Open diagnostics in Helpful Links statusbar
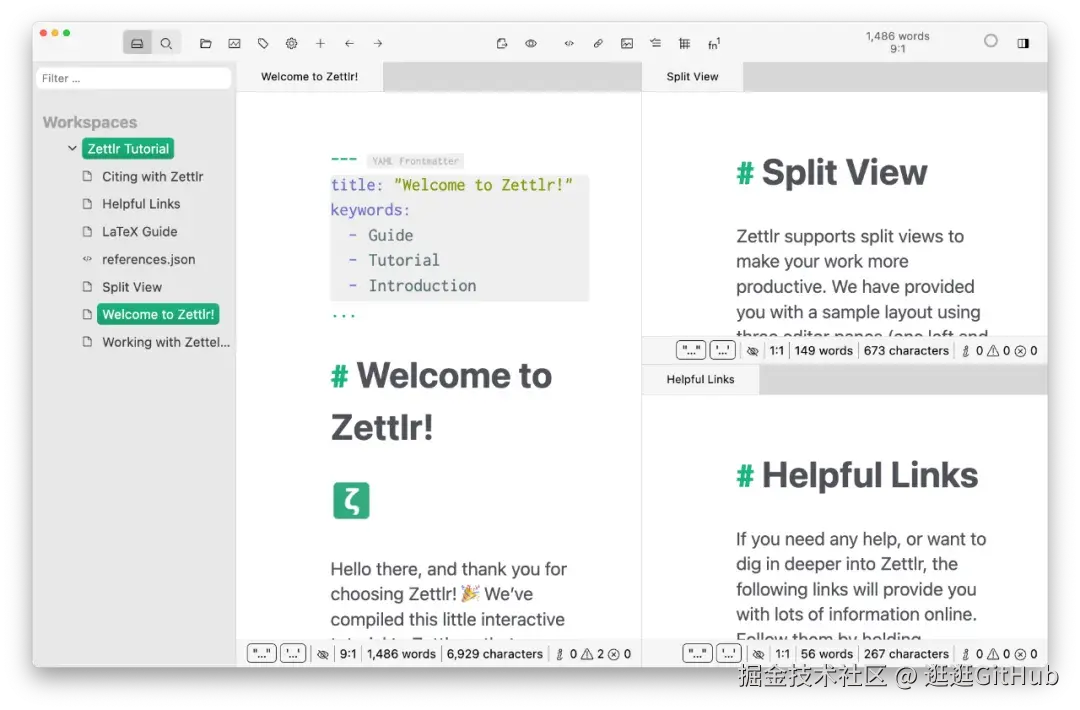 click(x=999, y=654)
